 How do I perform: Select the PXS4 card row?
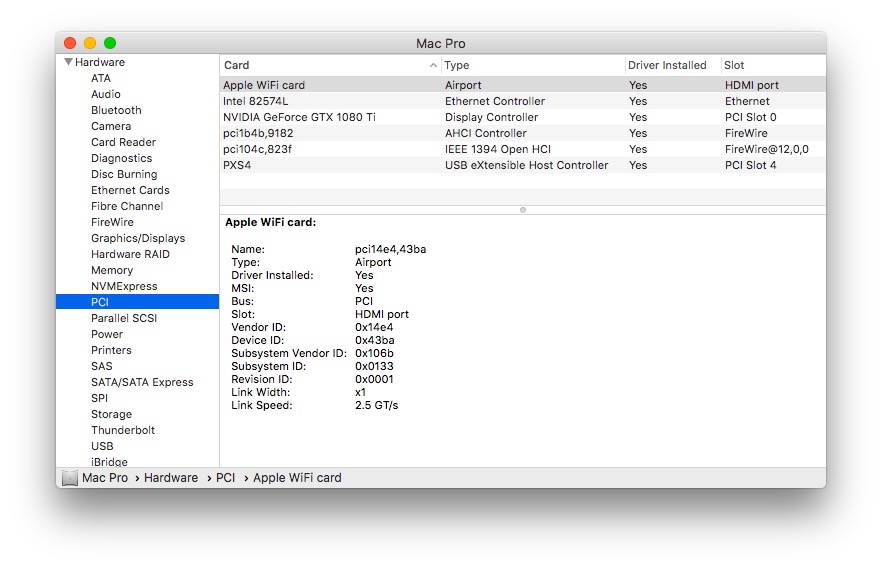[523, 165]
